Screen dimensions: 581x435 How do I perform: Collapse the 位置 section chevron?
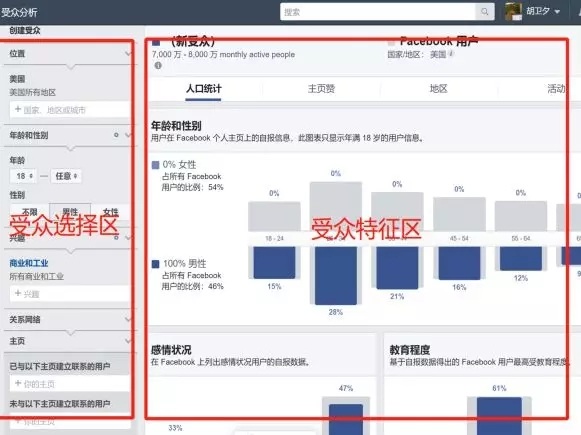pyautogui.click(x=128, y=53)
